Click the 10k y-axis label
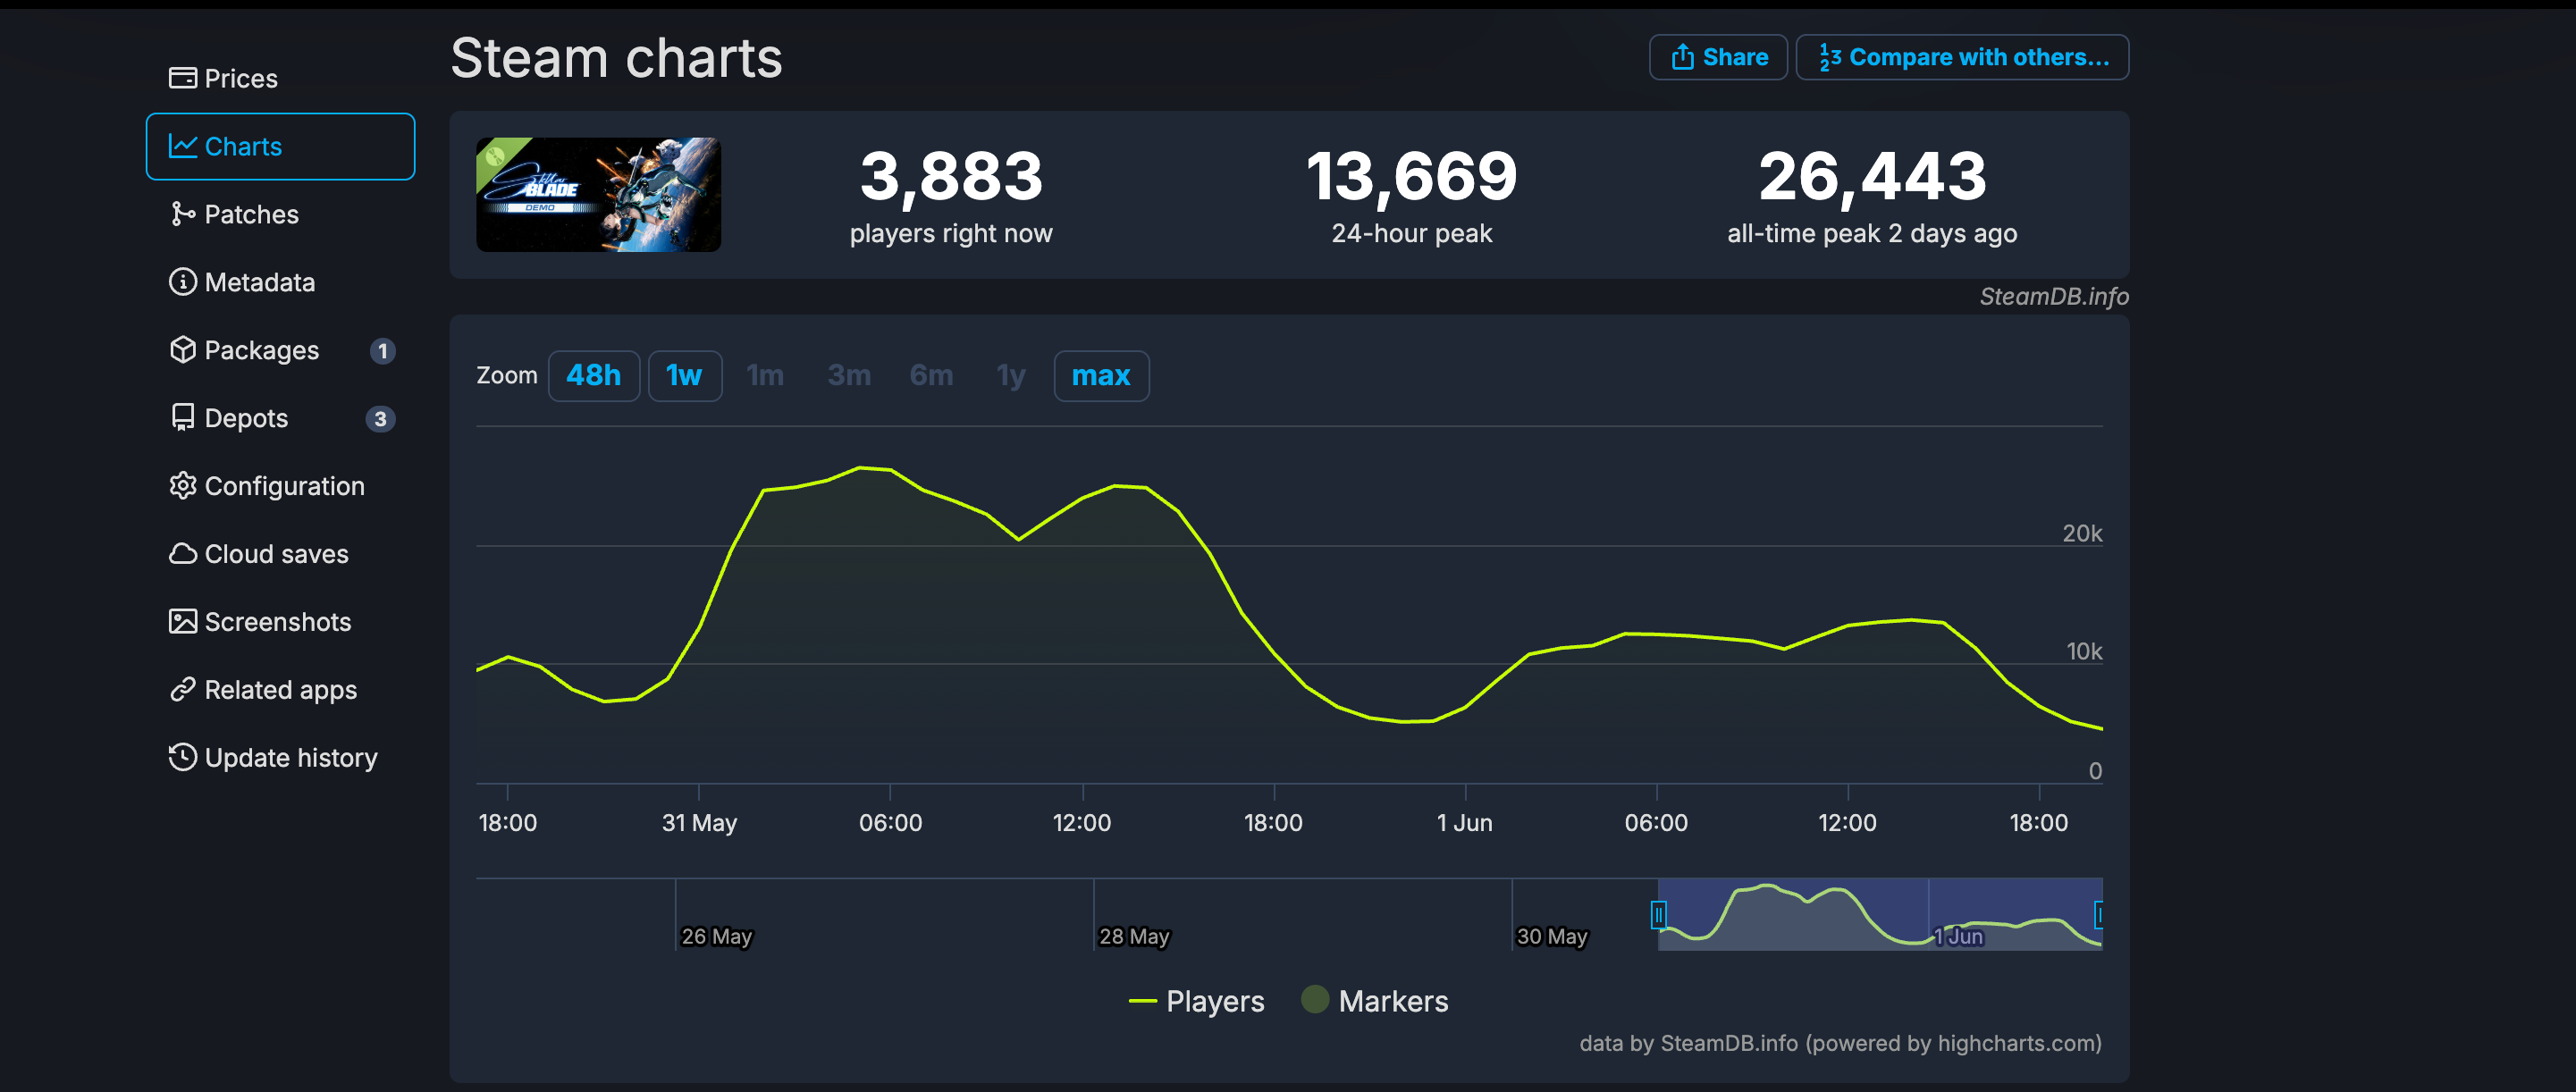This screenshot has height=1092, width=2576. click(x=2084, y=652)
